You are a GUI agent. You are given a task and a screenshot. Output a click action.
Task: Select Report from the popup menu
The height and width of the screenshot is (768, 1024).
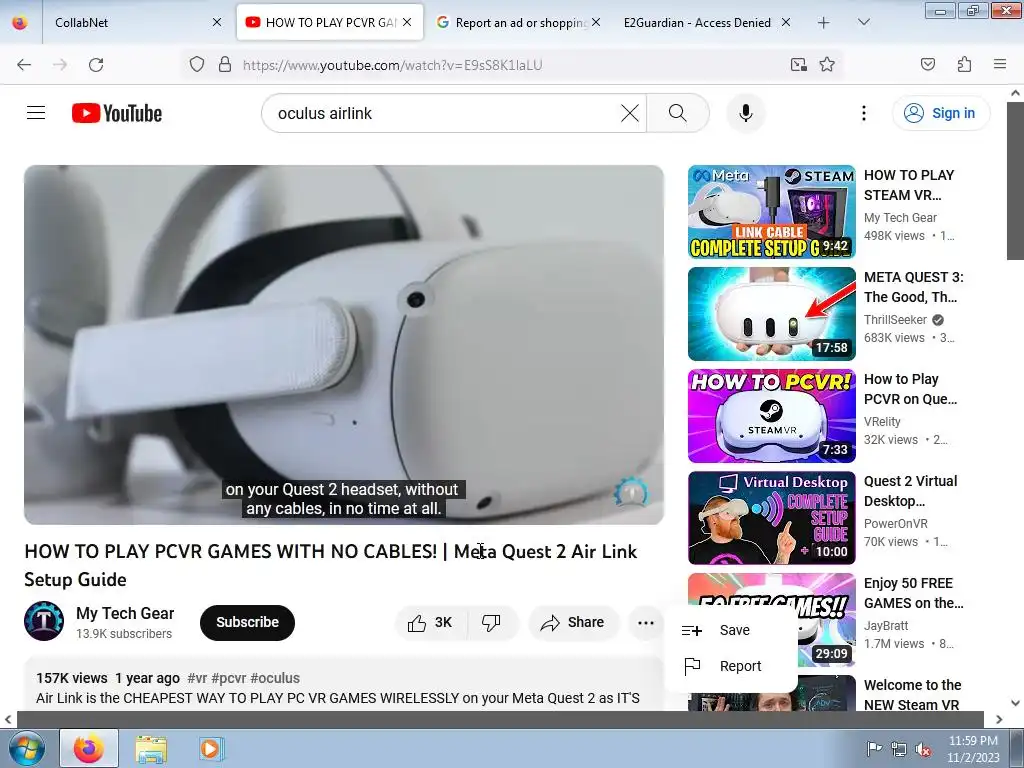click(x=731, y=666)
